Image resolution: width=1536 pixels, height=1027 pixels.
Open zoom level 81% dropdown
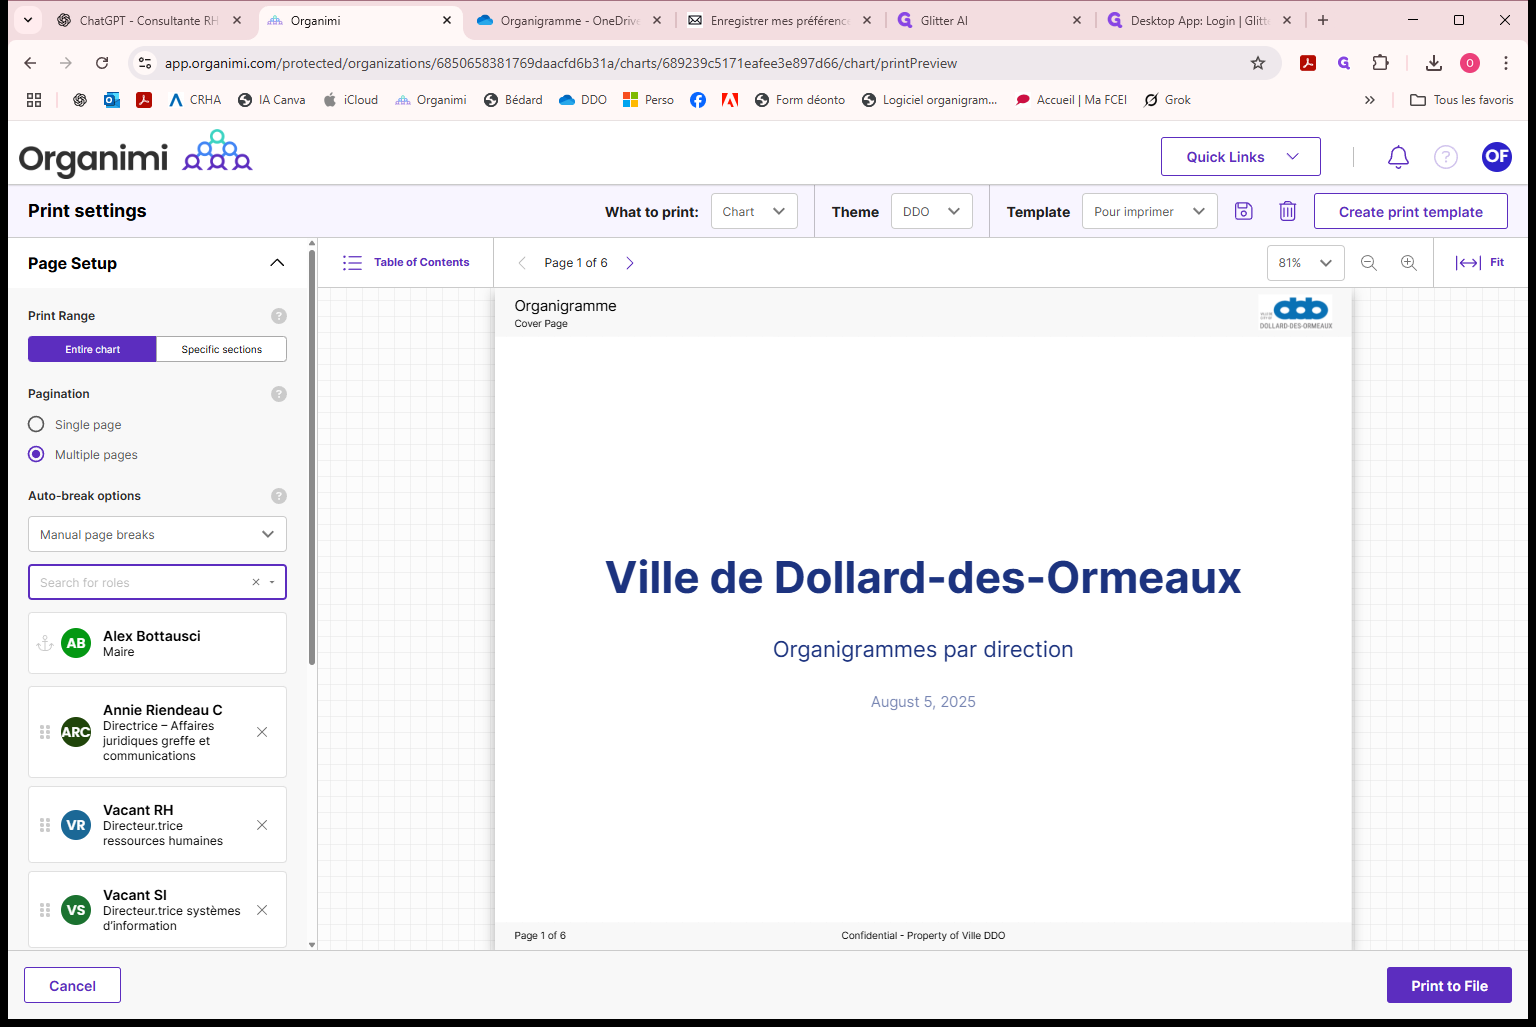pyautogui.click(x=1306, y=263)
